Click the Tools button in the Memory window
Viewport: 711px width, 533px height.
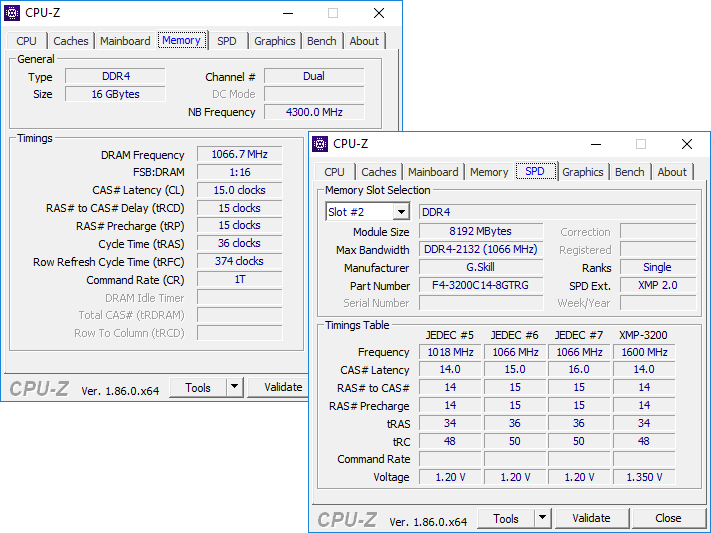(198, 387)
